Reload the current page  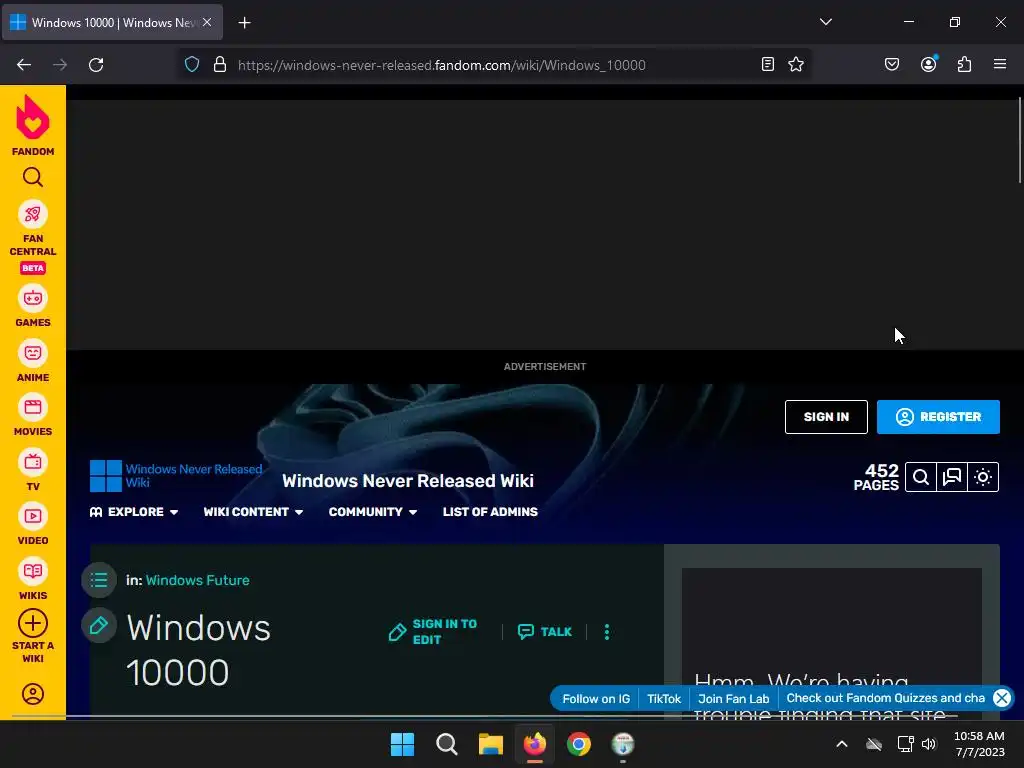96,65
